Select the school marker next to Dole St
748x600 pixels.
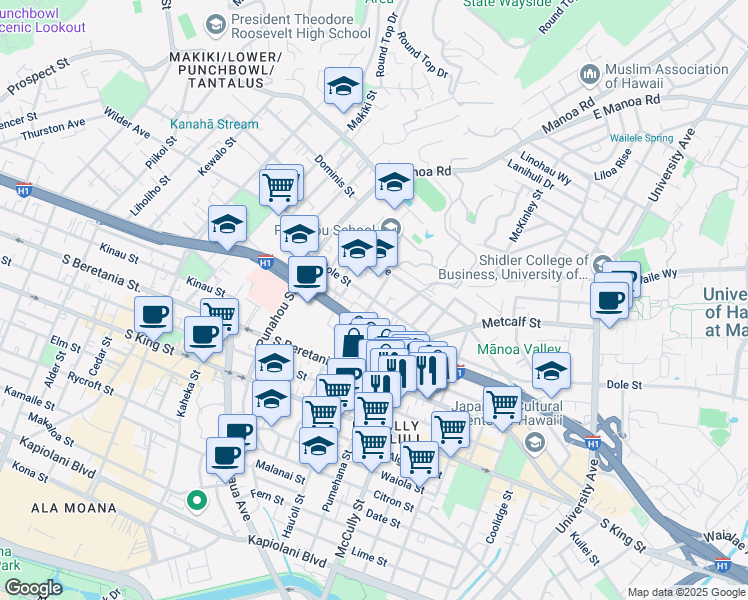point(551,372)
